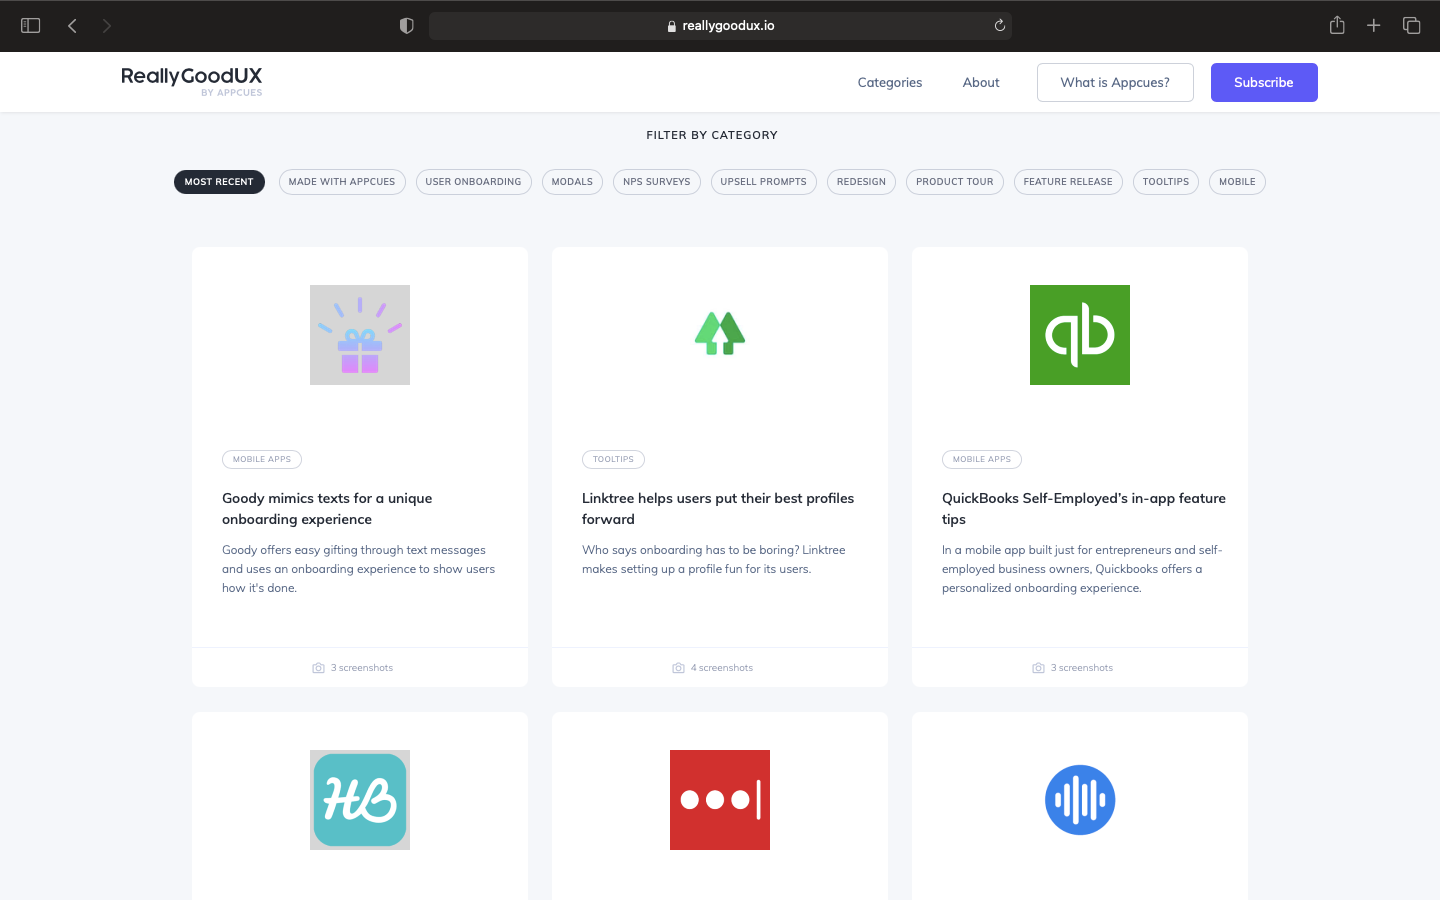Click In a mobile app description text

tap(1082, 569)
